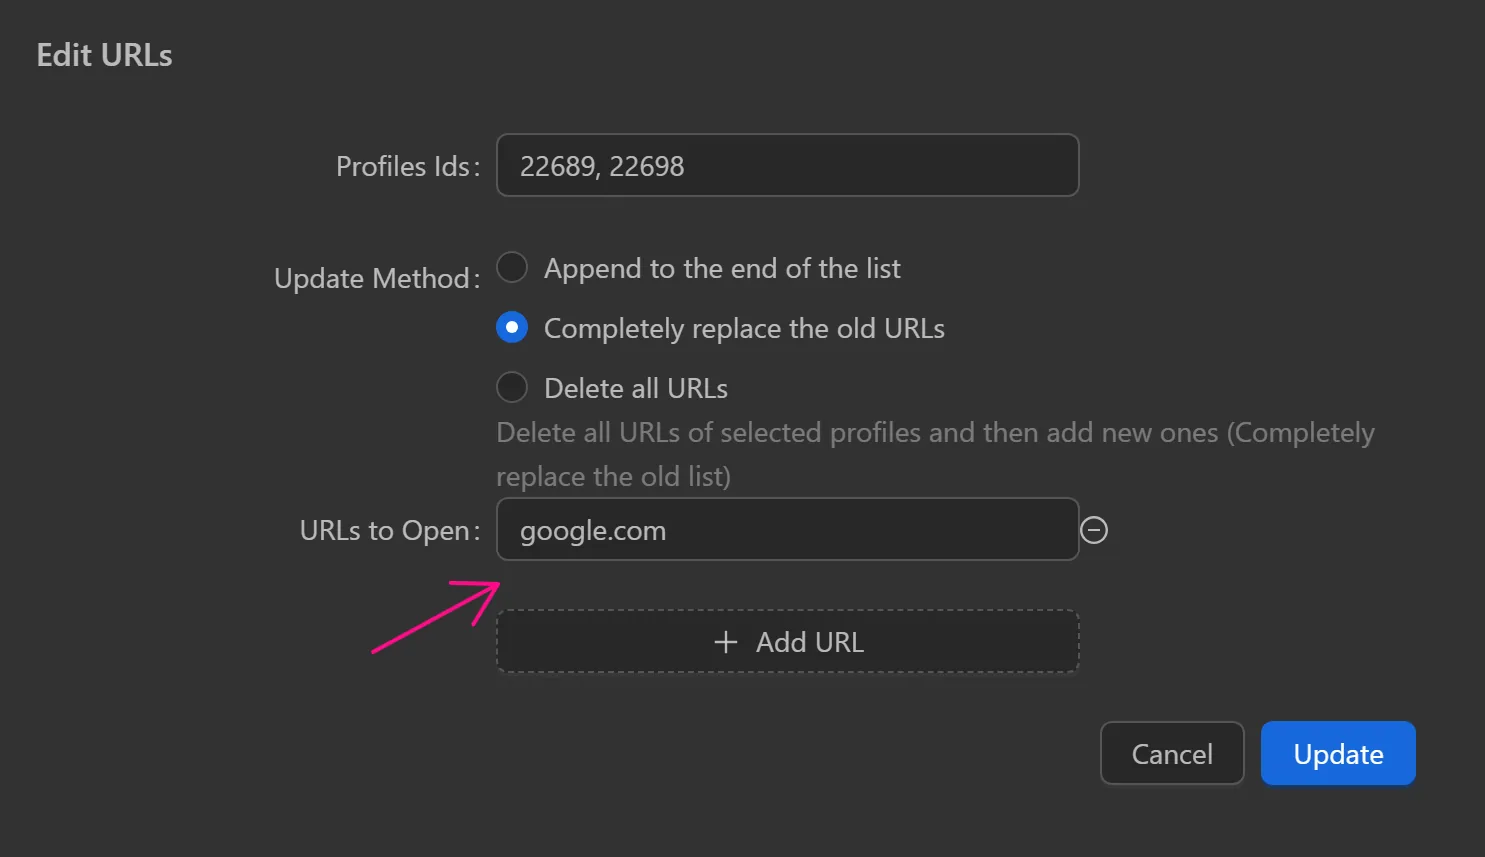
Task: Select the google.com text in URLs to Open
Action: pyautogui.click(x=592, y=530)
